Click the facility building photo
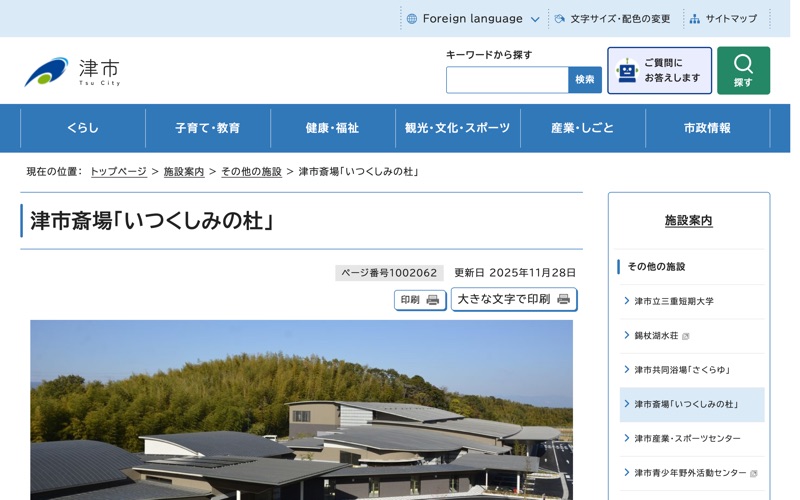This screenshot has height=500, width=800. (302, 410)
